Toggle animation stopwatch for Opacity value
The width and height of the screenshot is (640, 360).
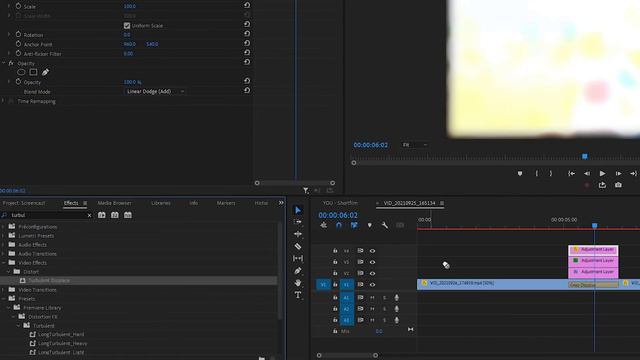click(x=18, y=82)
